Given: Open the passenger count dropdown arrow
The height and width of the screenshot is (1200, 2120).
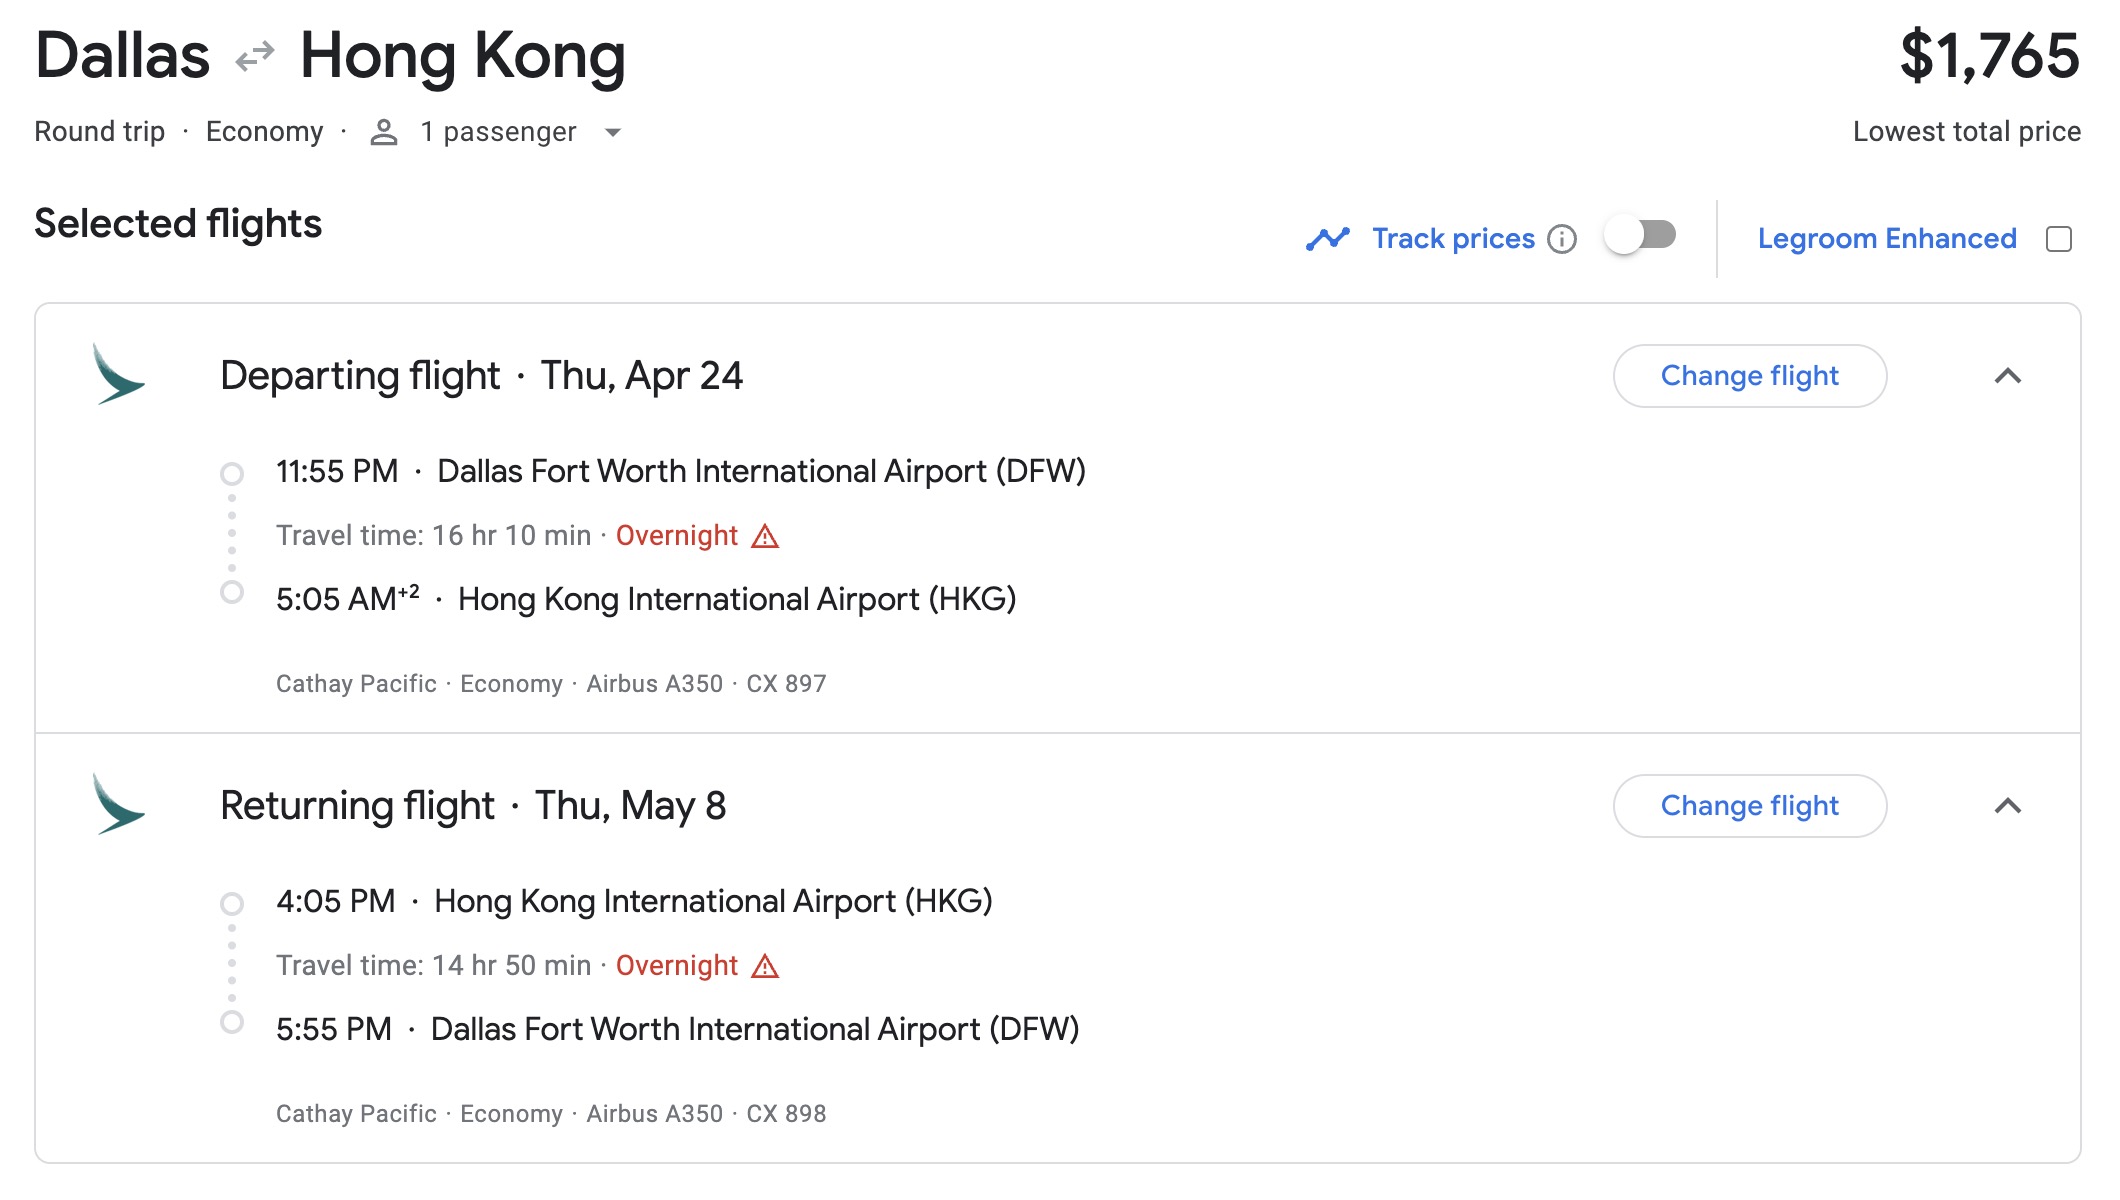Looking at the screenshot, I should tap(613, 132).
